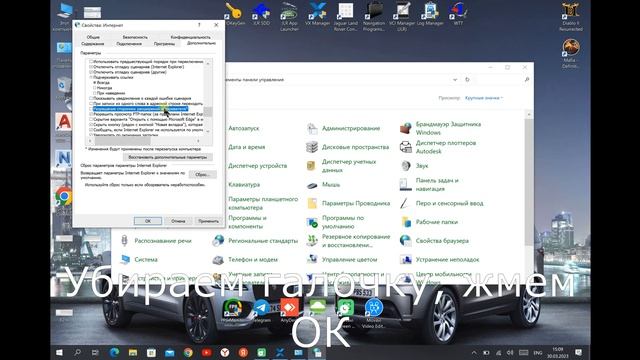
Task: Toggle checkbox Отключить отладку сценариев (Internet Explorer)
Action: tap(91, 67)
